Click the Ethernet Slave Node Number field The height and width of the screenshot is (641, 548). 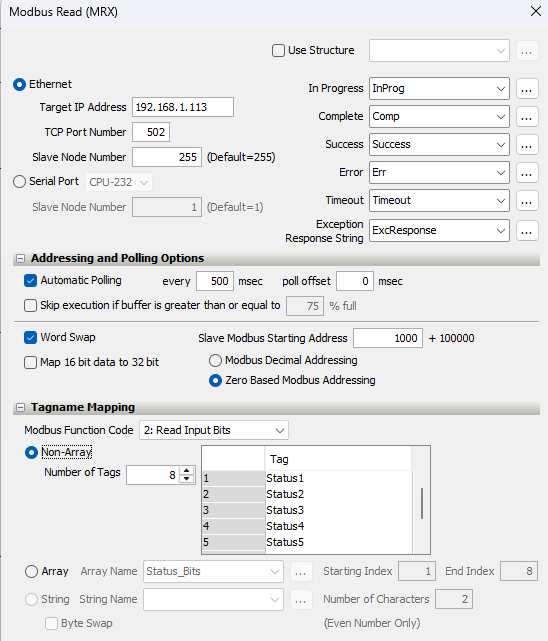(167, 157)
